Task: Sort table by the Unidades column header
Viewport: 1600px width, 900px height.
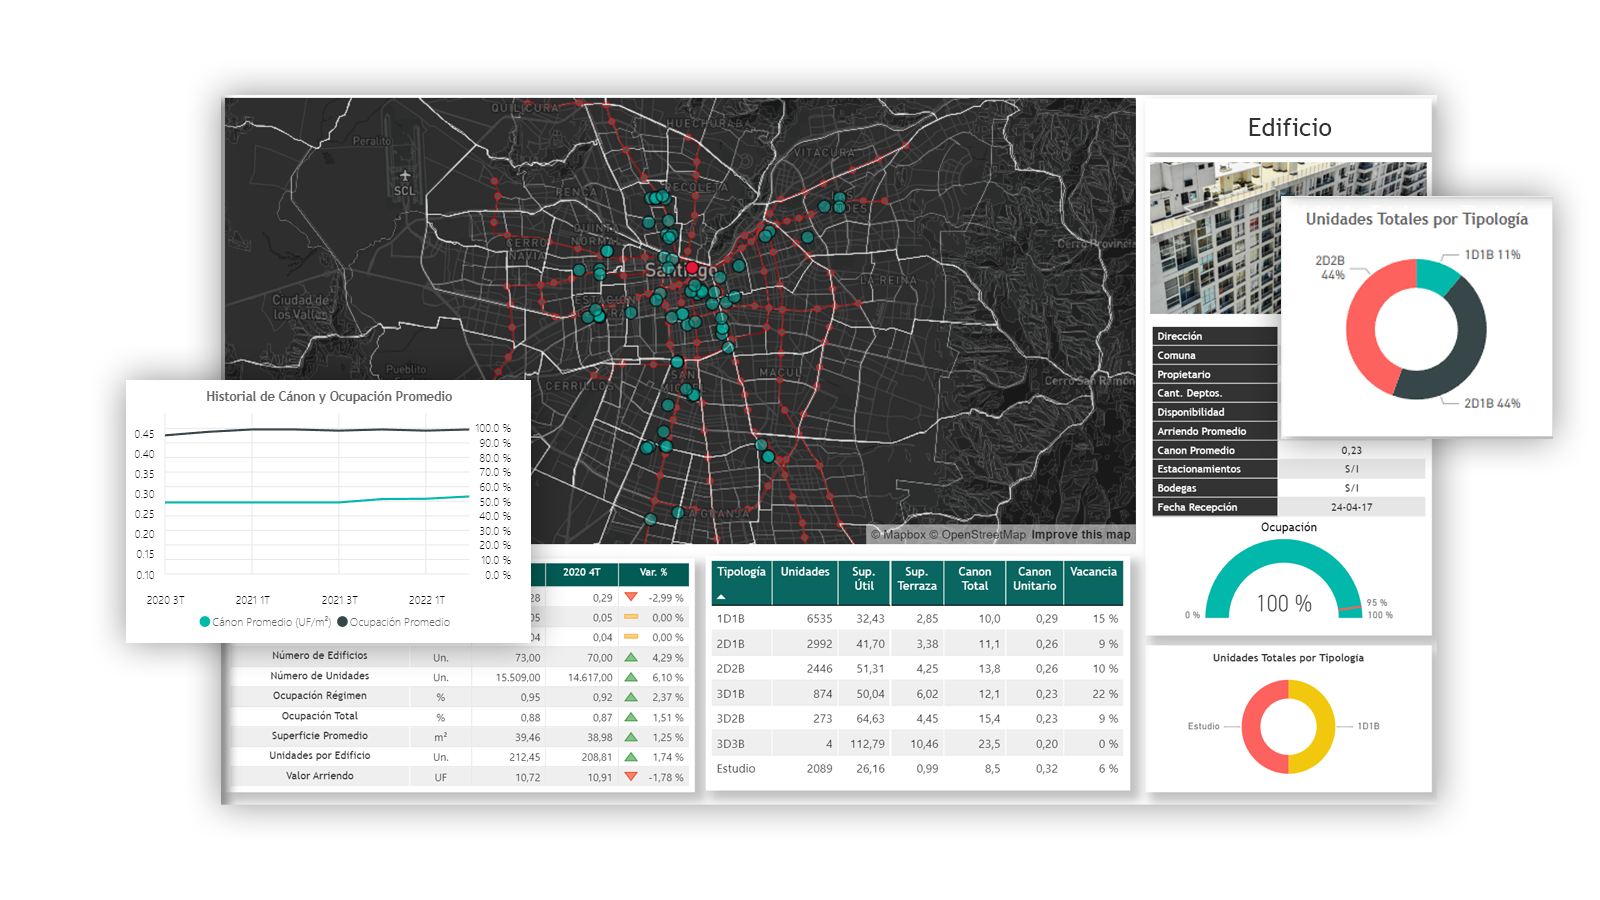Action: click(x=805, y=572)
